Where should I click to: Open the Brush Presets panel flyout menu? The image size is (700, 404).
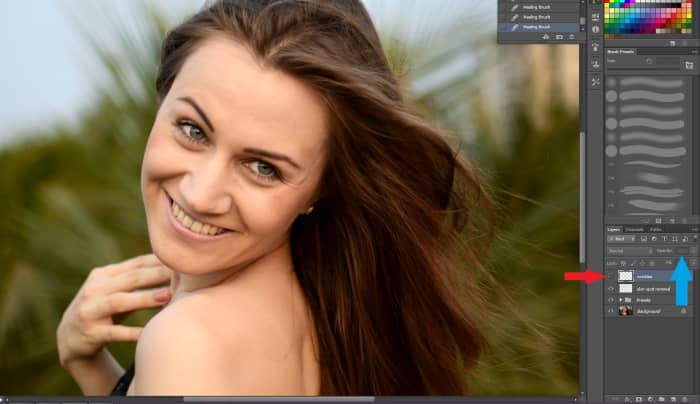click(695, 52)
